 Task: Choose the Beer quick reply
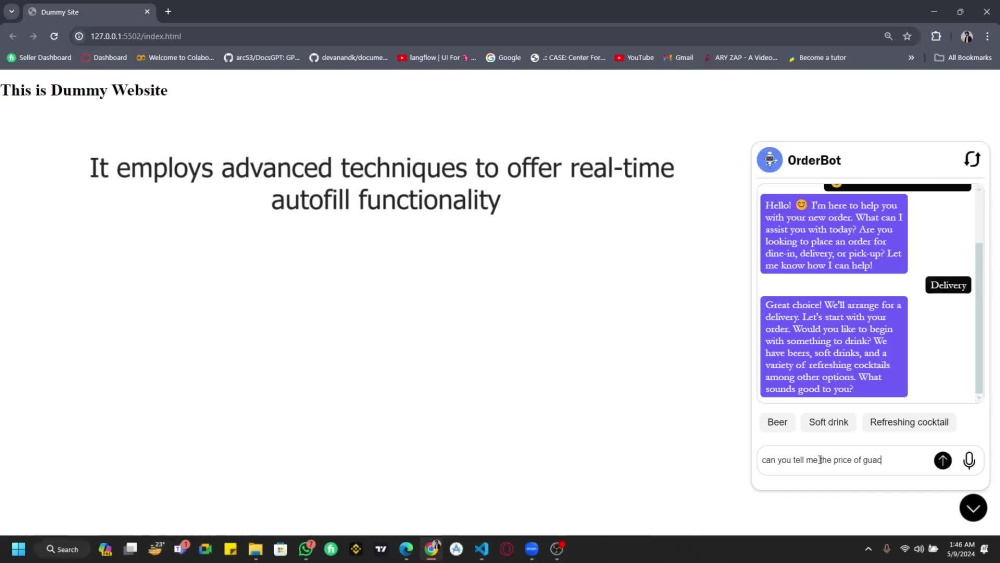pos(777,422)
